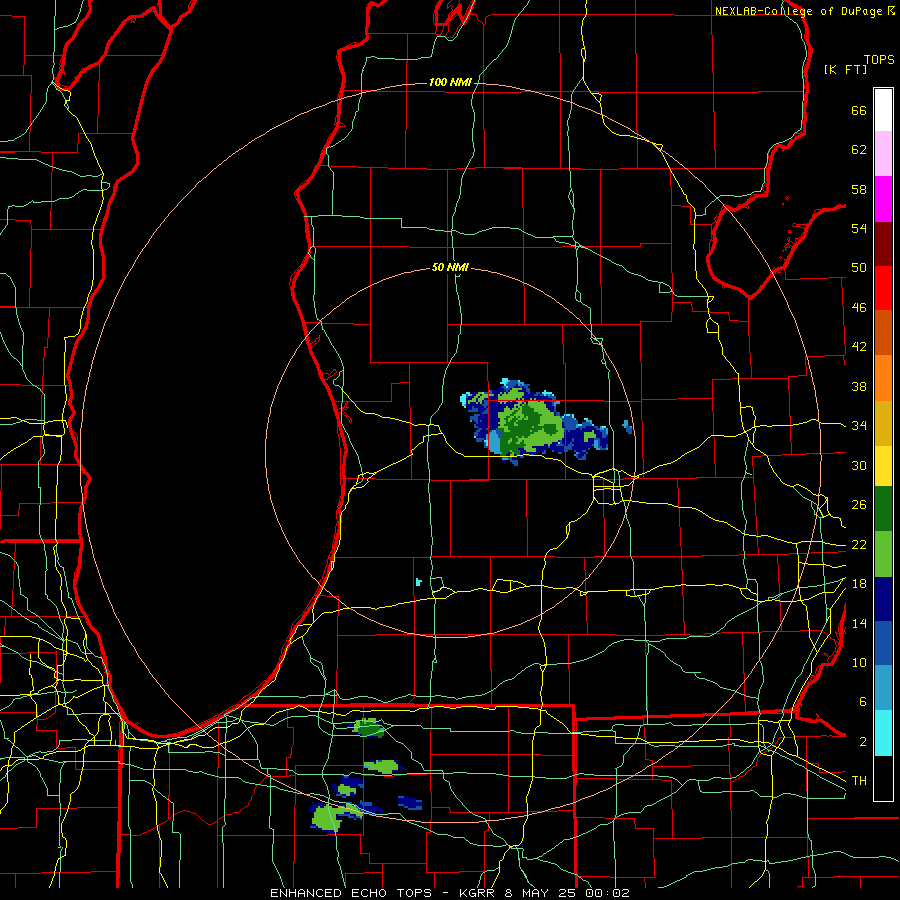Select the dark red 54 kft legend swatch
Image resolution: width=900 pixels, height=900 pixels.
[883, 244]
